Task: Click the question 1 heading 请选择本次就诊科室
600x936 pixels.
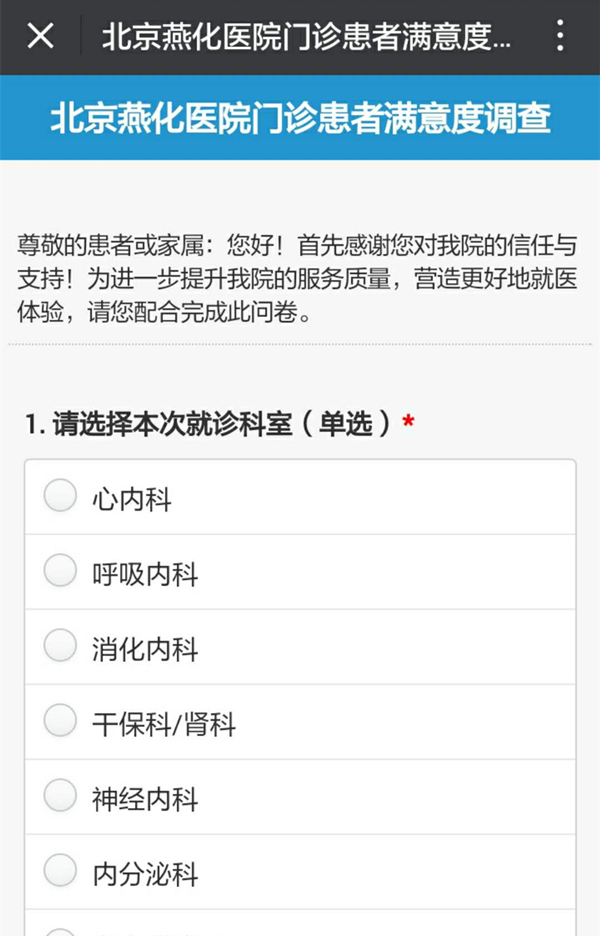Action: (208, 424)
